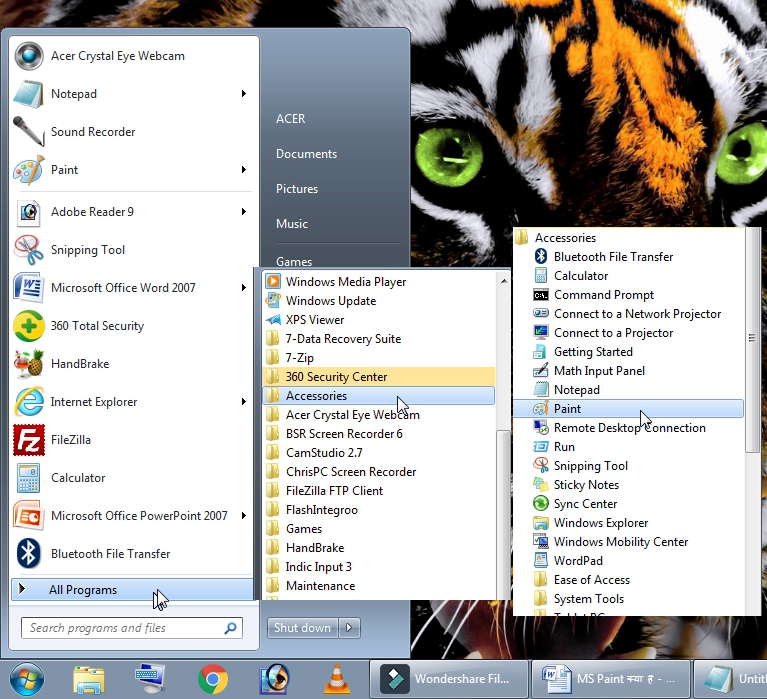Click Accessories submenu scrollbar thumb
Screen dimensions: 767x699
tap(752, 338)
